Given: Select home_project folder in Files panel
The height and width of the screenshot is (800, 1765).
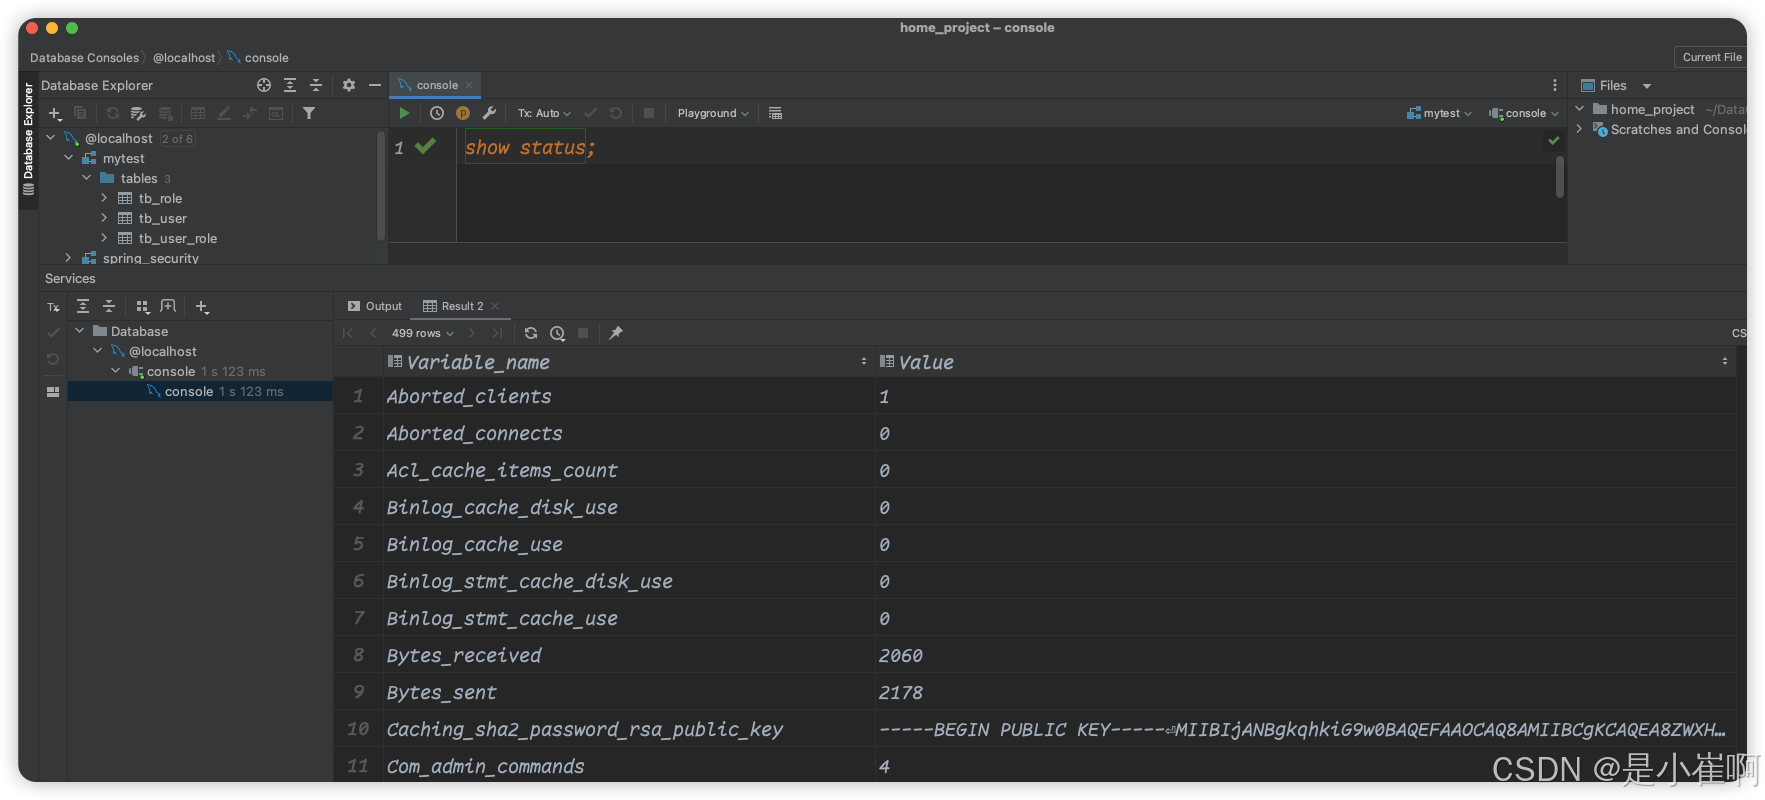Looking at the screenshot, I should pos(1652,110).
